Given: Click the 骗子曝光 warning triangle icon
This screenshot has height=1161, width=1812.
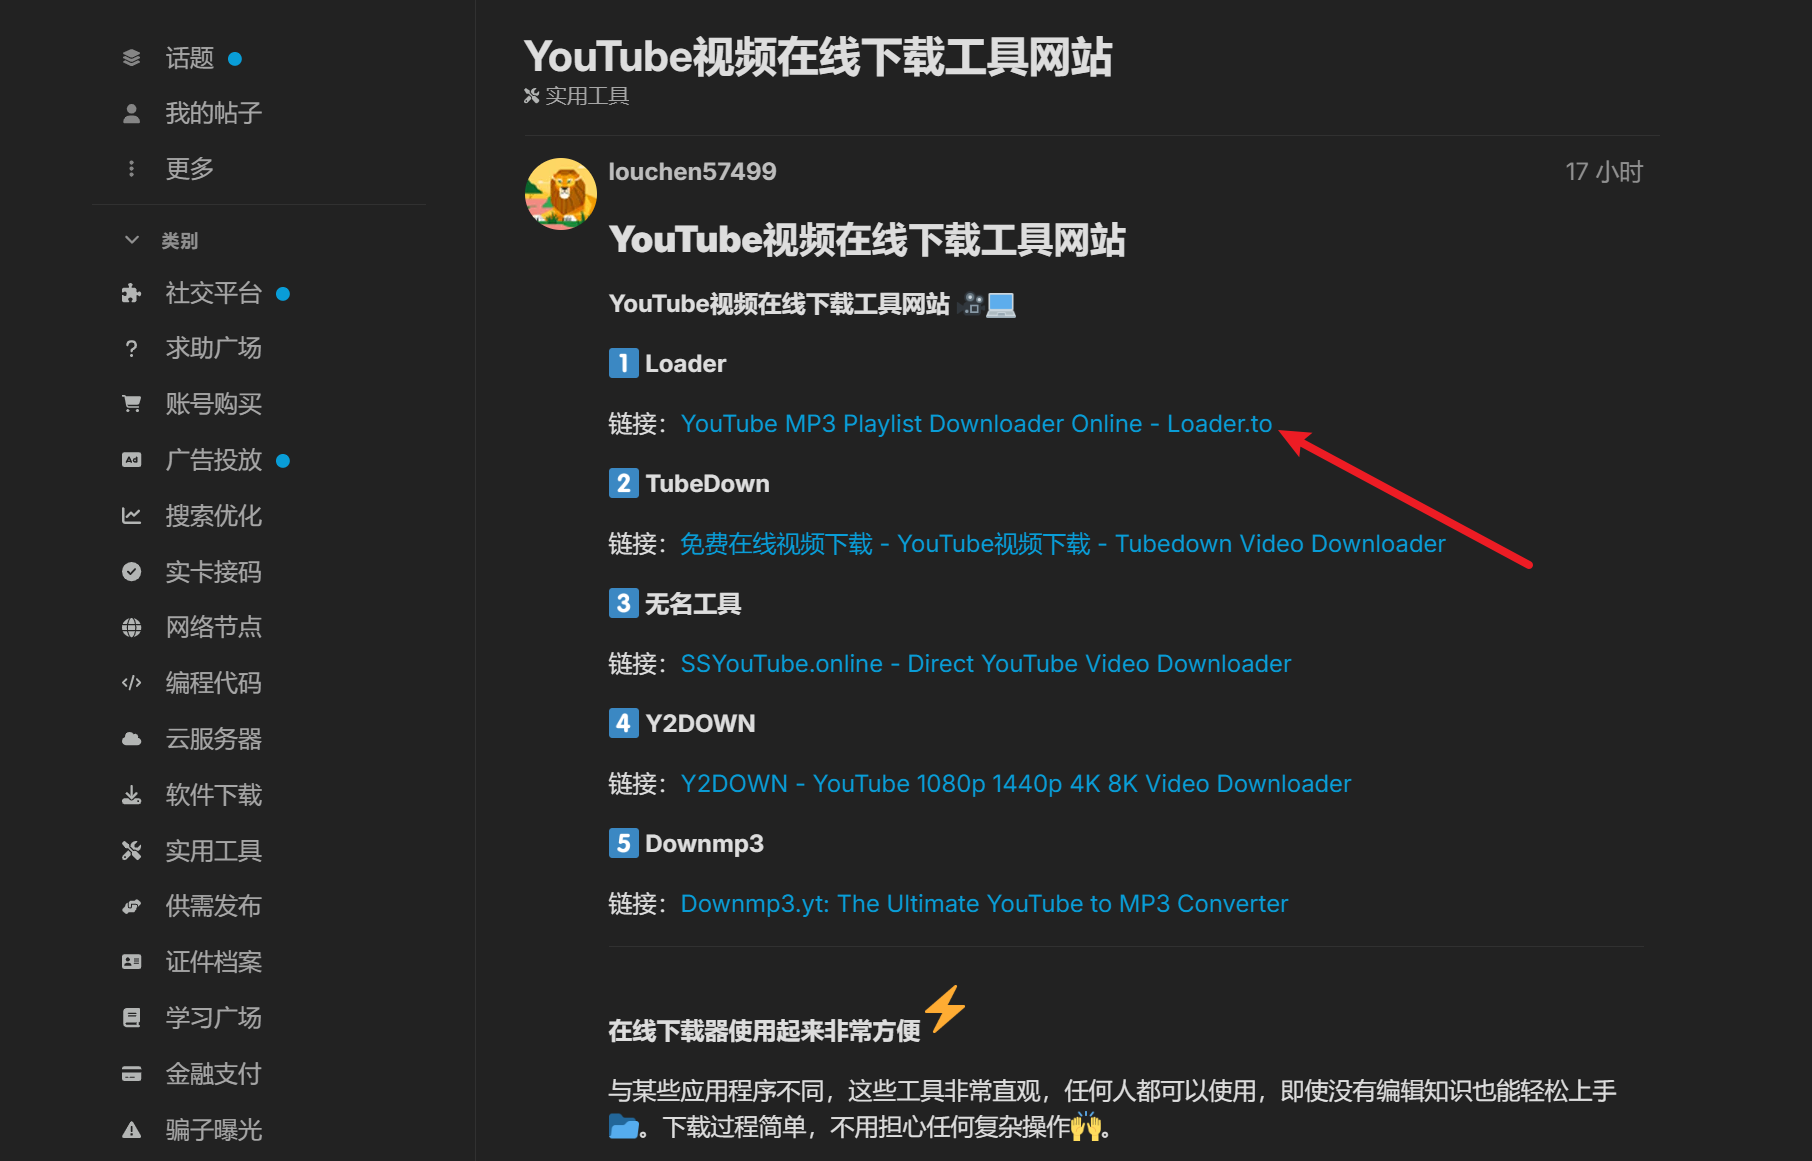Looking at the screenshot, I should click(x=131, y=1130).
